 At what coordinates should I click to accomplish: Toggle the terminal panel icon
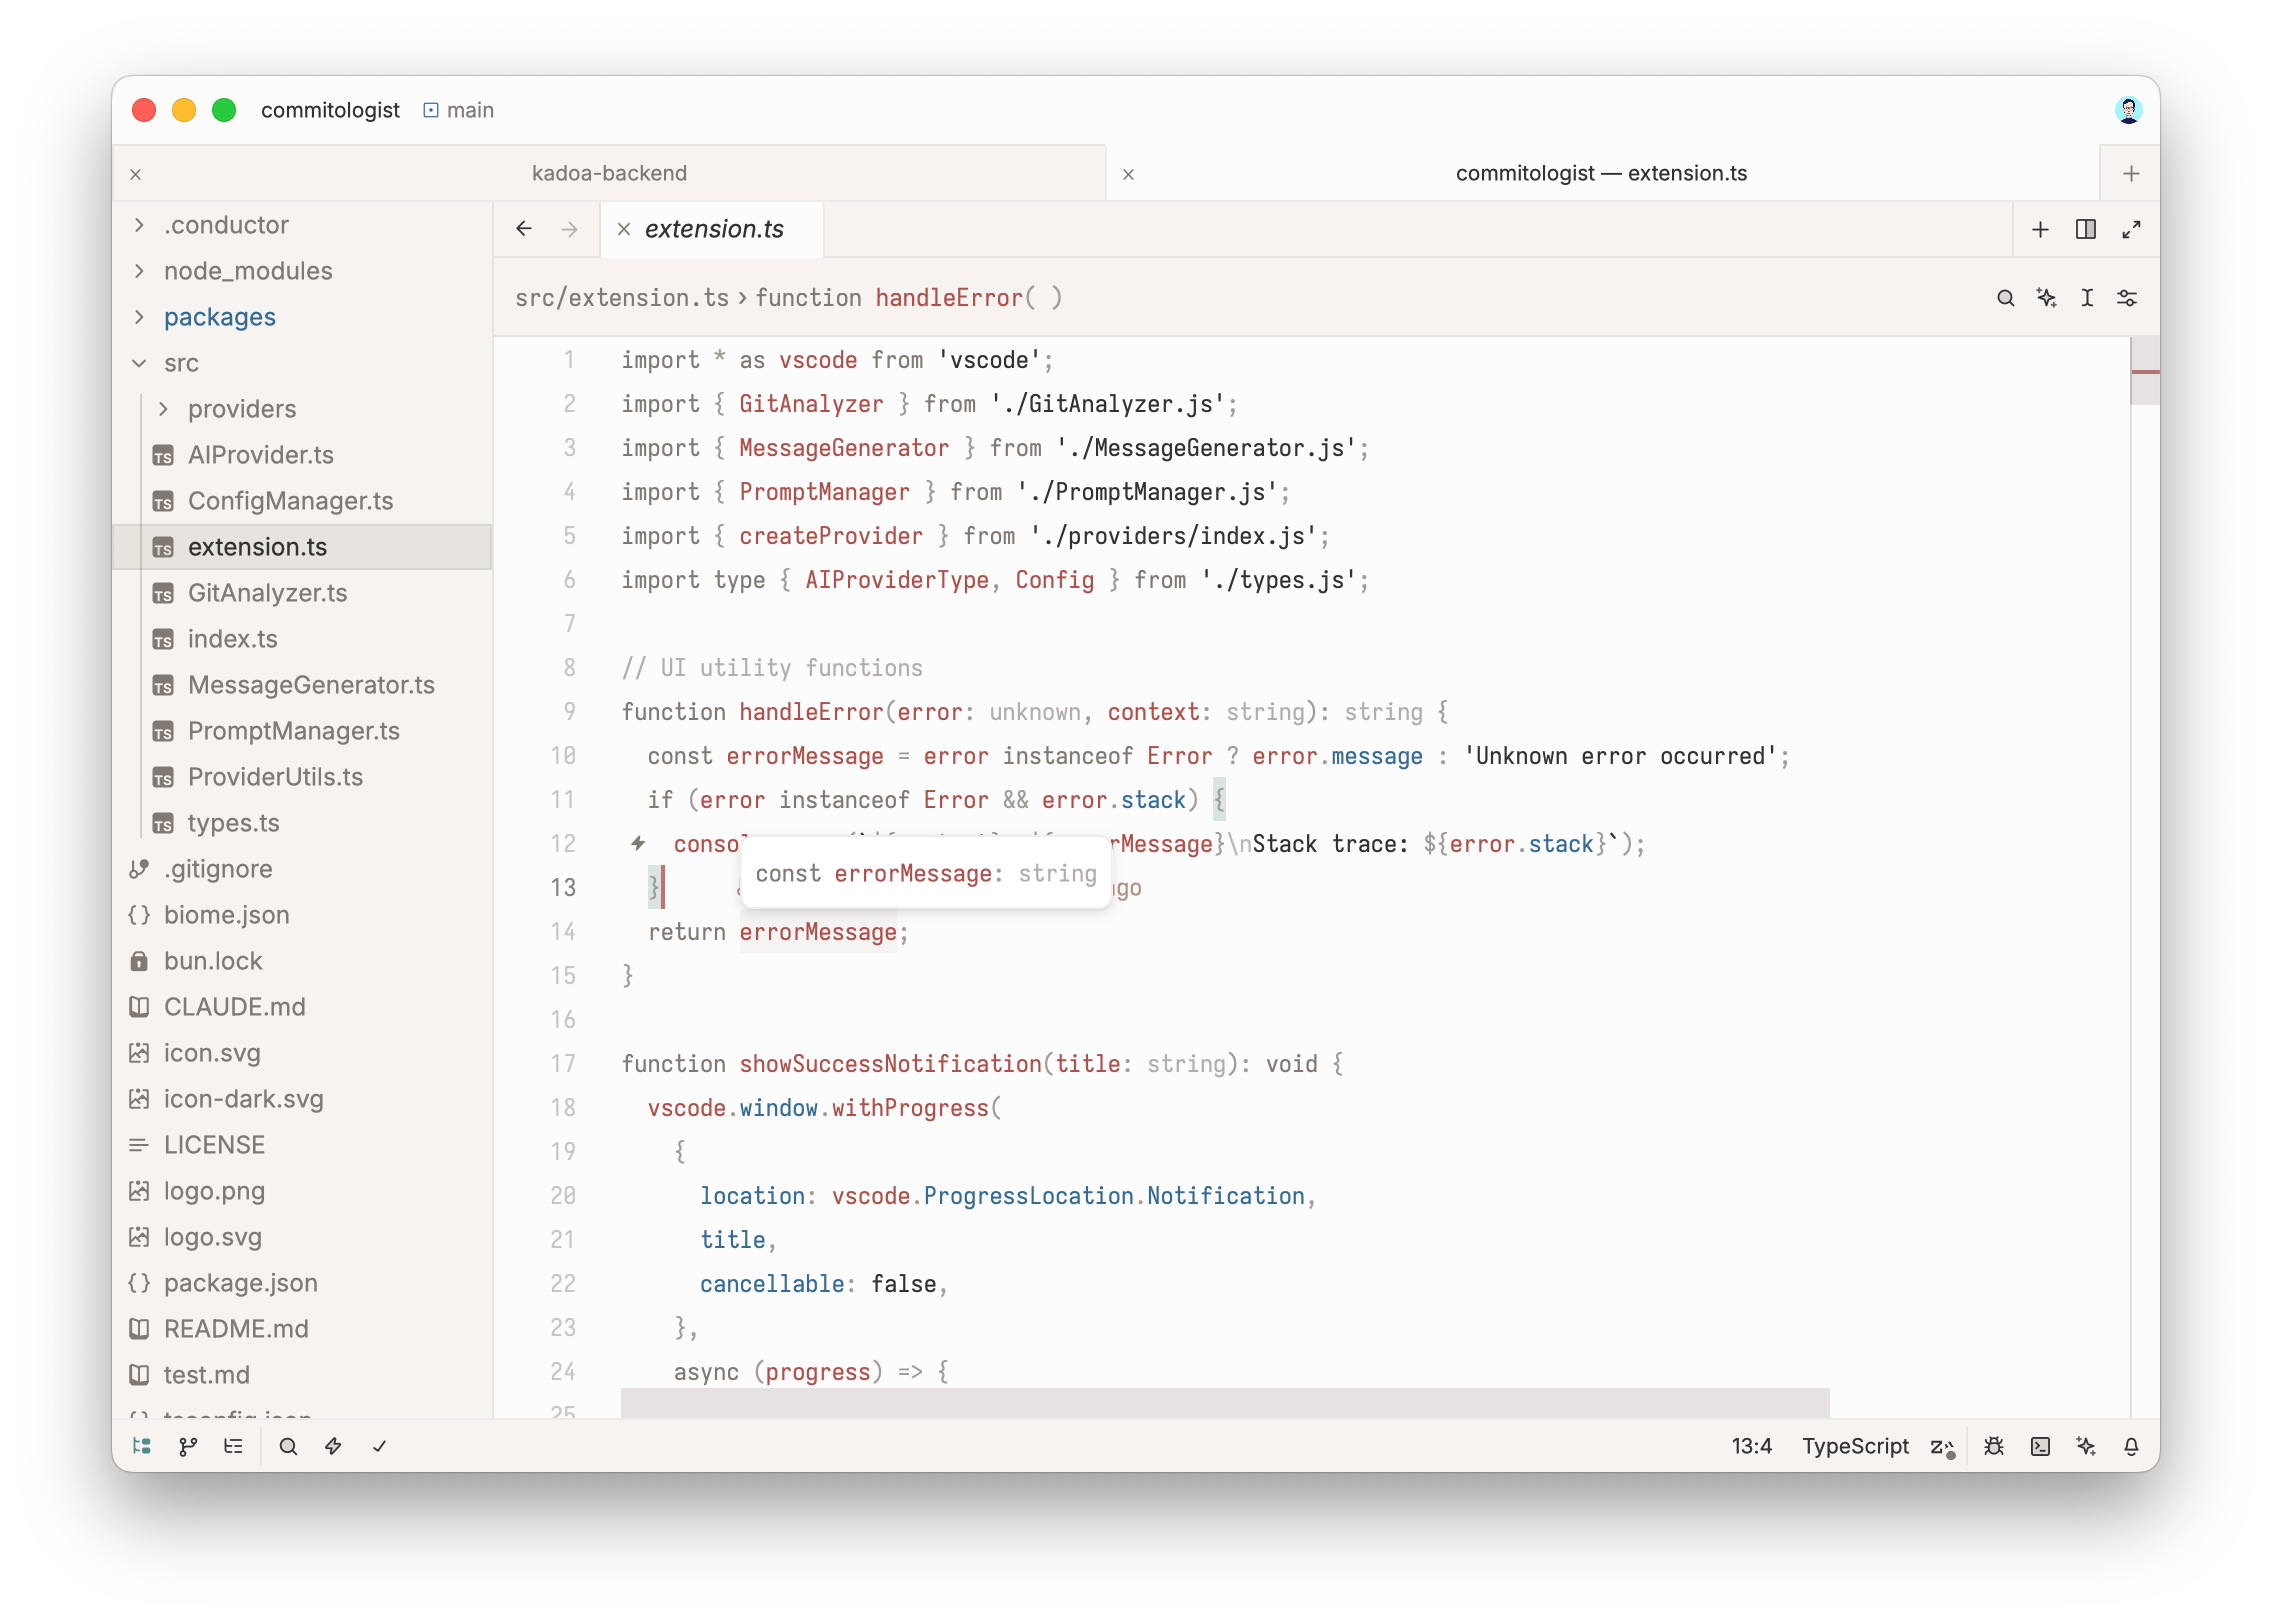[x=2040, y=1446]
